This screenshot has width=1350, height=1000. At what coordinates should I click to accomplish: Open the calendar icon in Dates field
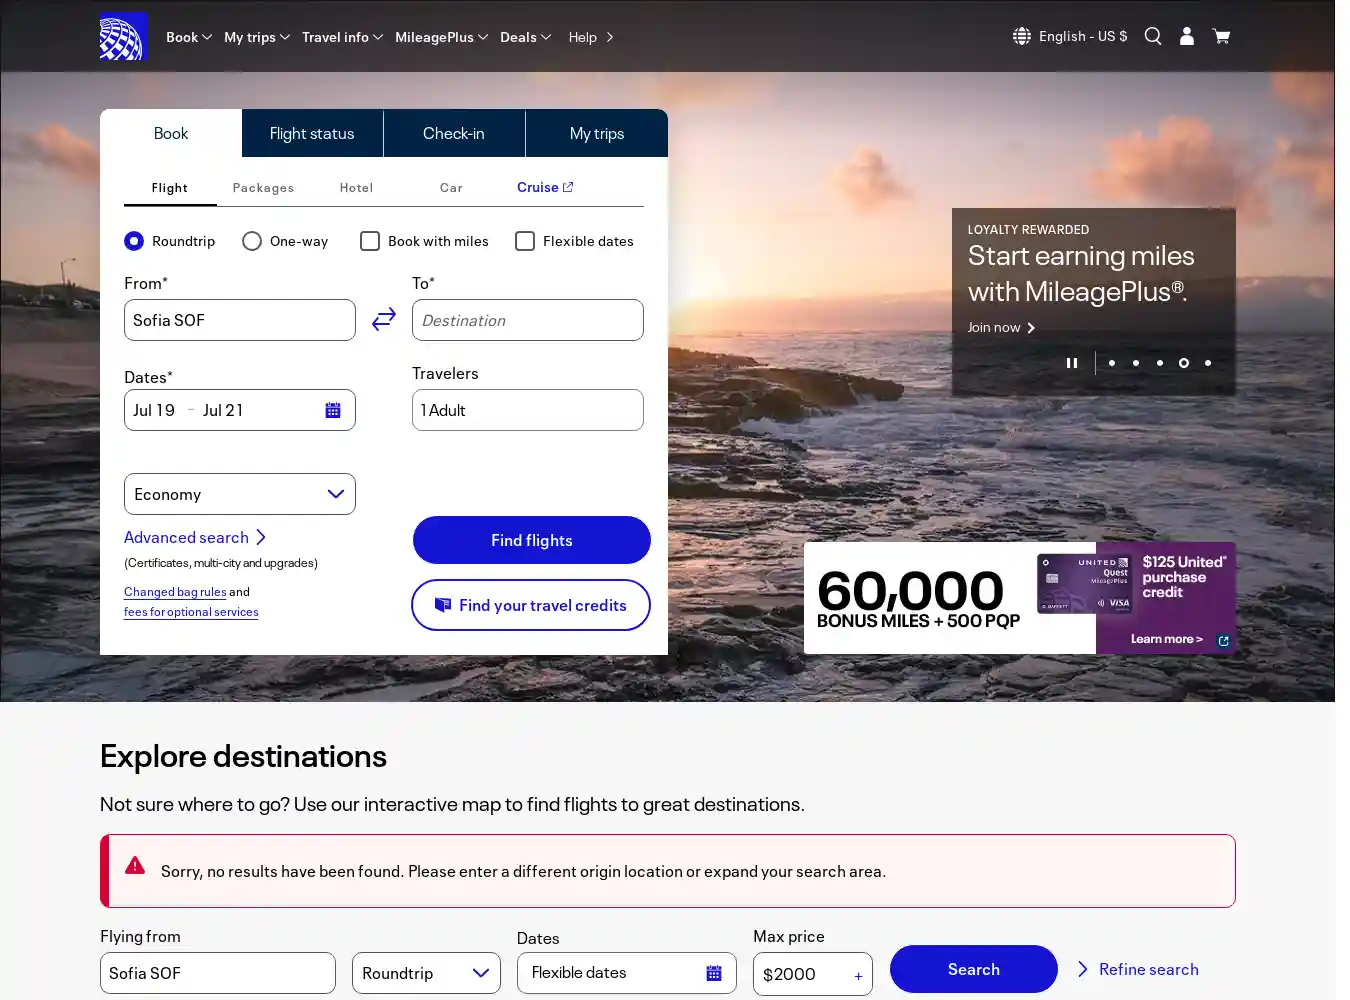[x=333, y=410]
